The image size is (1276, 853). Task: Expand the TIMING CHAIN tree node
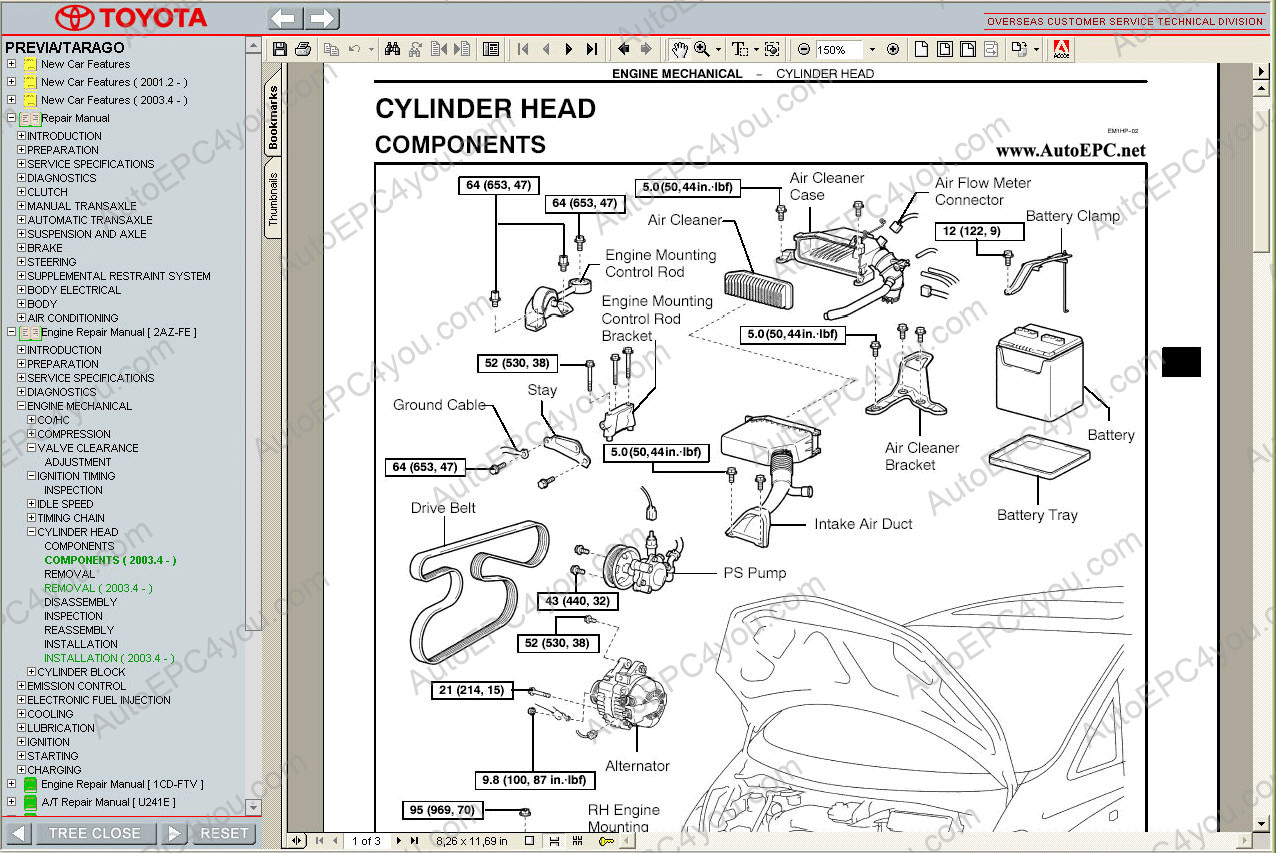[x=32, y=518]
